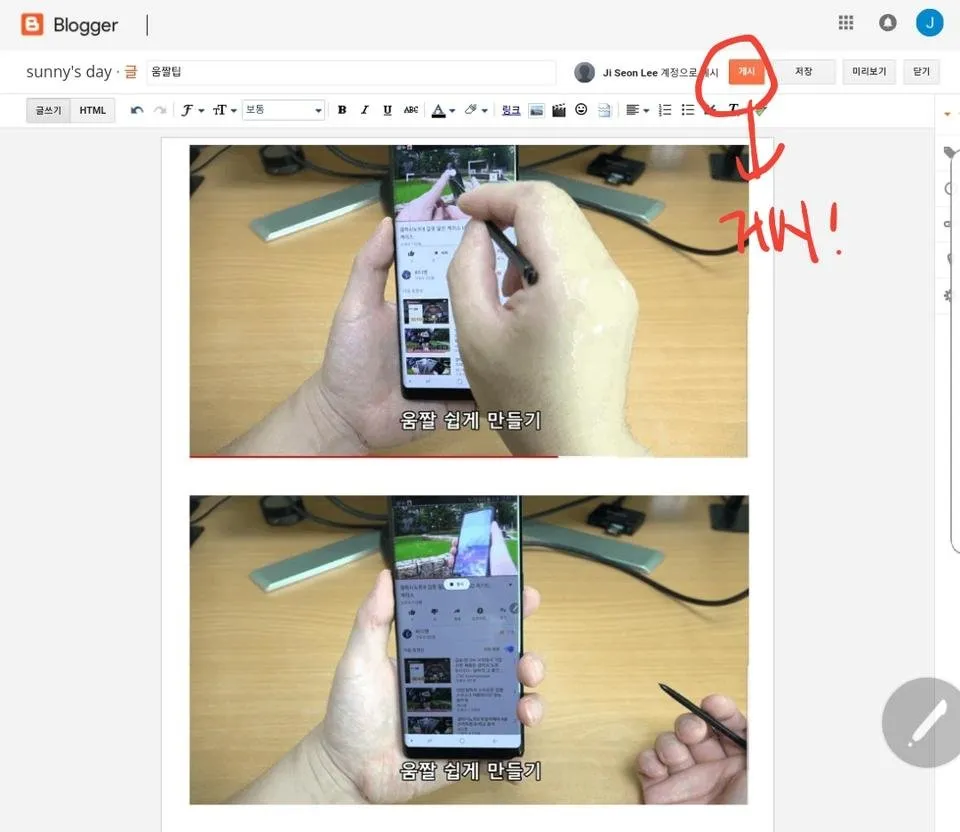The width and height of the screenshot is (960, 832).
Task: Toggle bold formatting
Action: pyautogui.click(x=342, y=110)
